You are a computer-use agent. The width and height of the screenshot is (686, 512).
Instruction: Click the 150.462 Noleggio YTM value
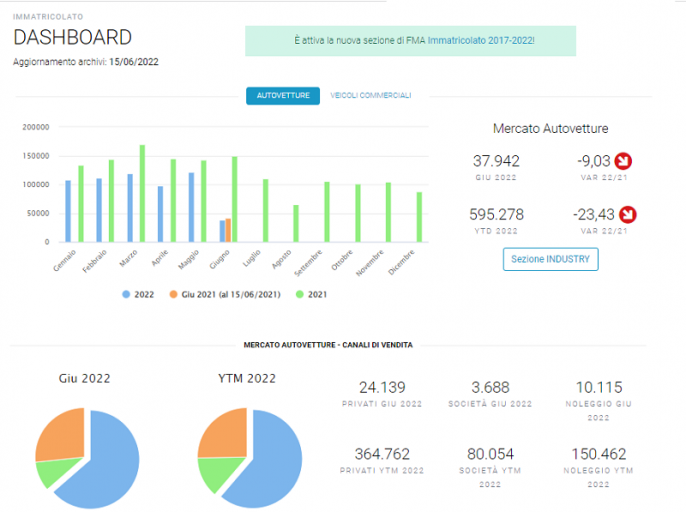click(x=598, y=454)
